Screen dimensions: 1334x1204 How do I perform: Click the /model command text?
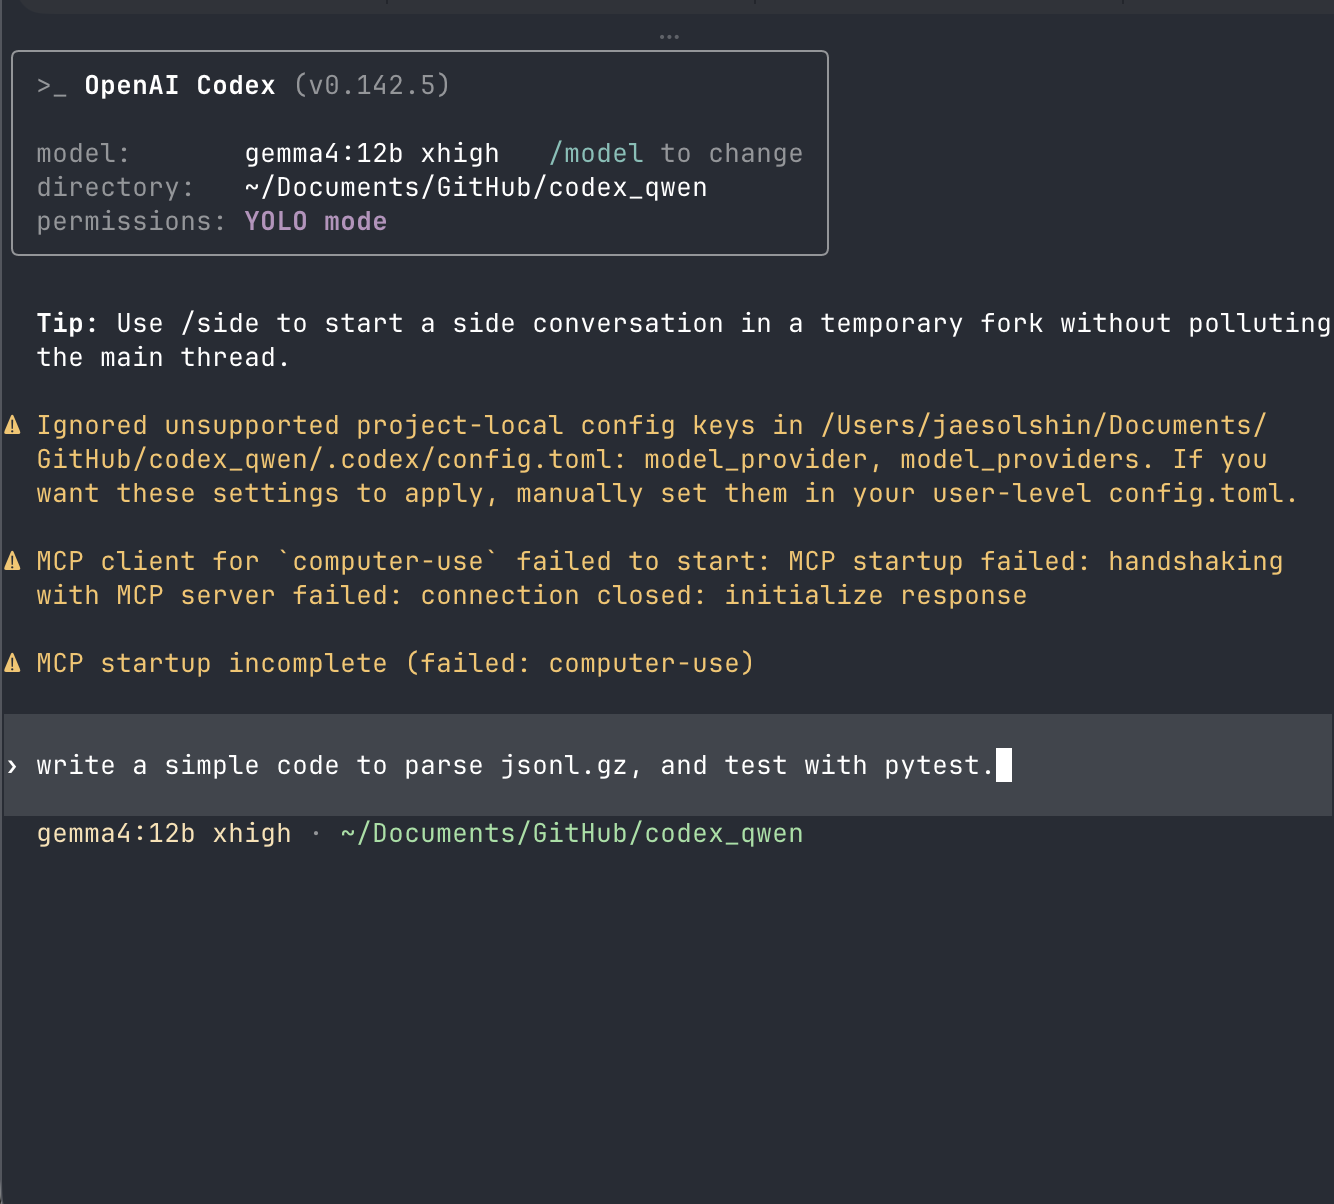click(596, 153)
